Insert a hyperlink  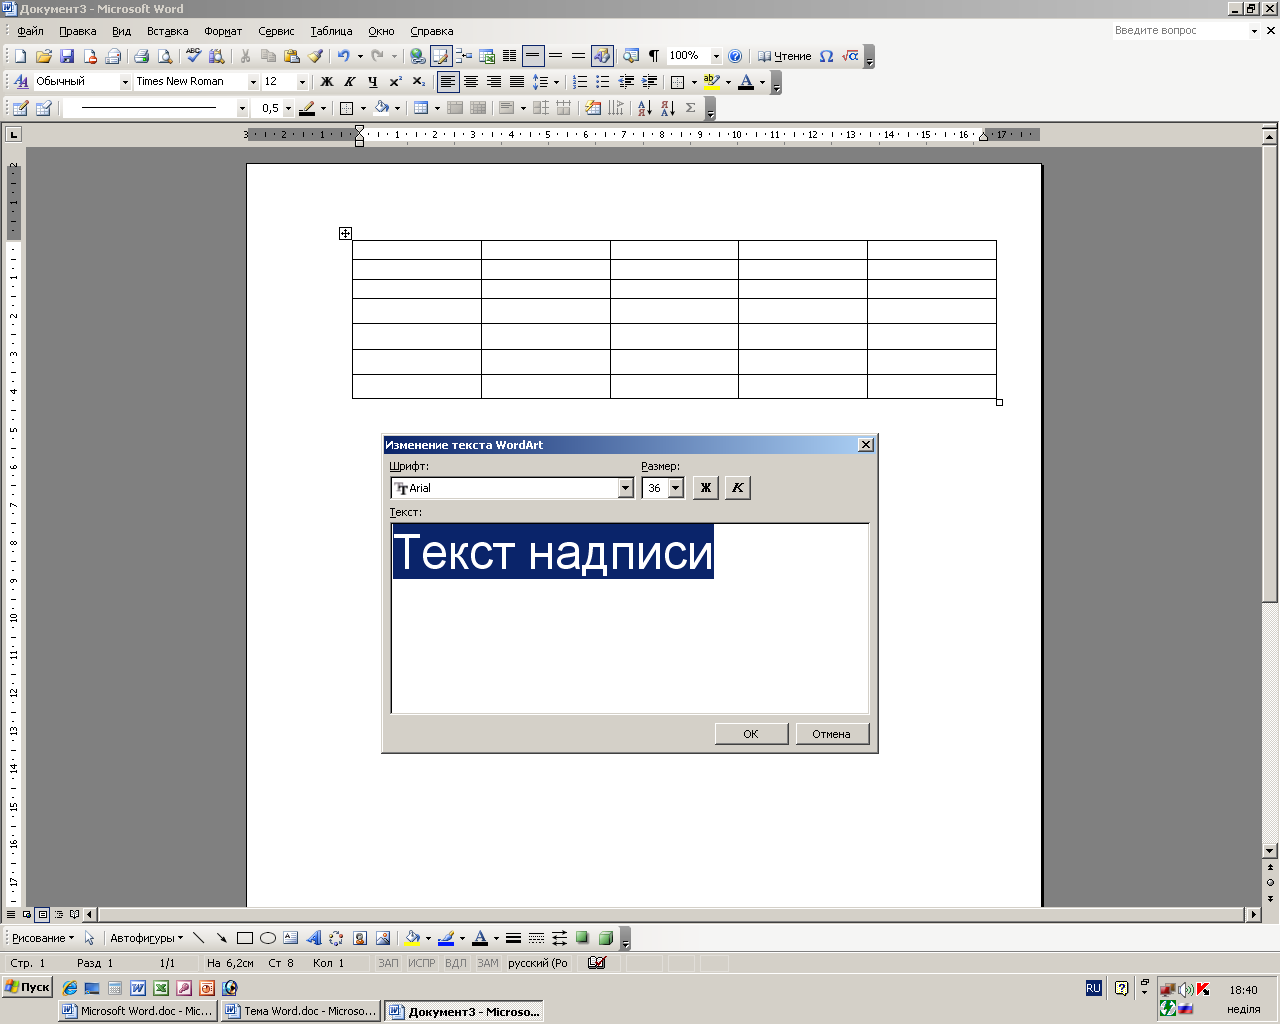pos(418,56)
